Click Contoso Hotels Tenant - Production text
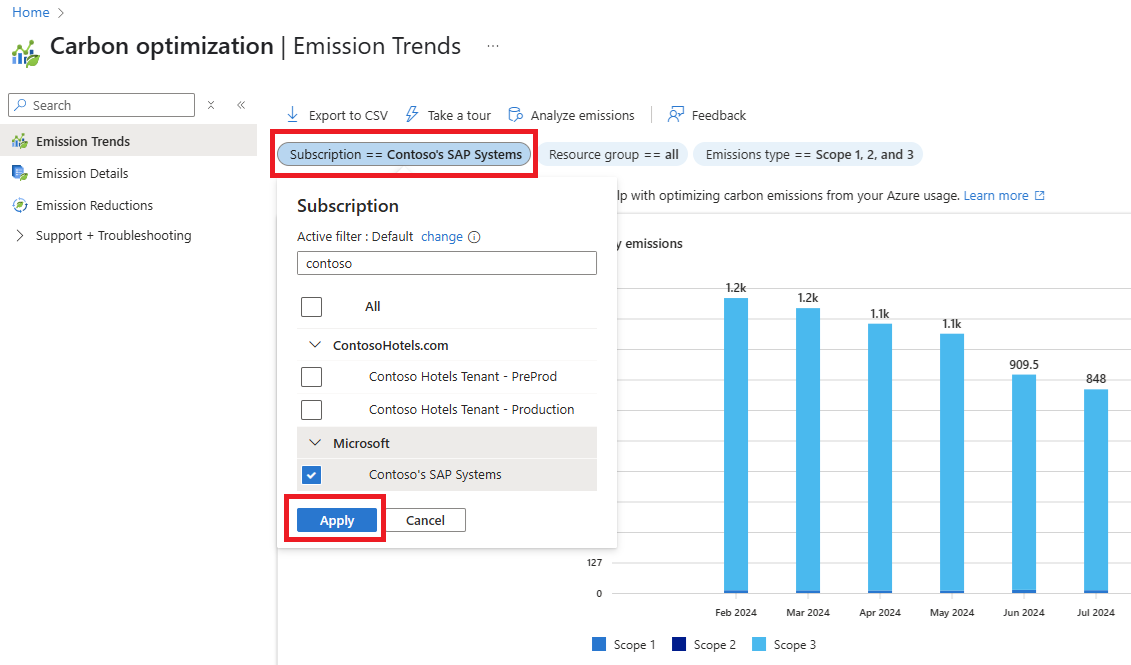 472,410
